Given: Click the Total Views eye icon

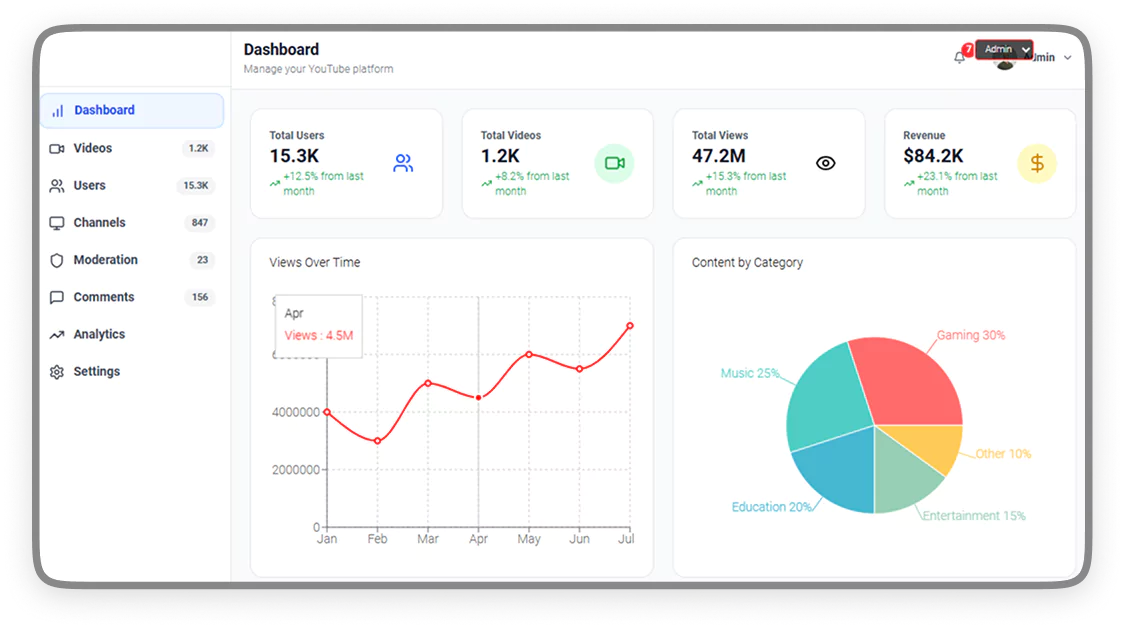Looking at the screenshot, I should (x=825, y=164).
